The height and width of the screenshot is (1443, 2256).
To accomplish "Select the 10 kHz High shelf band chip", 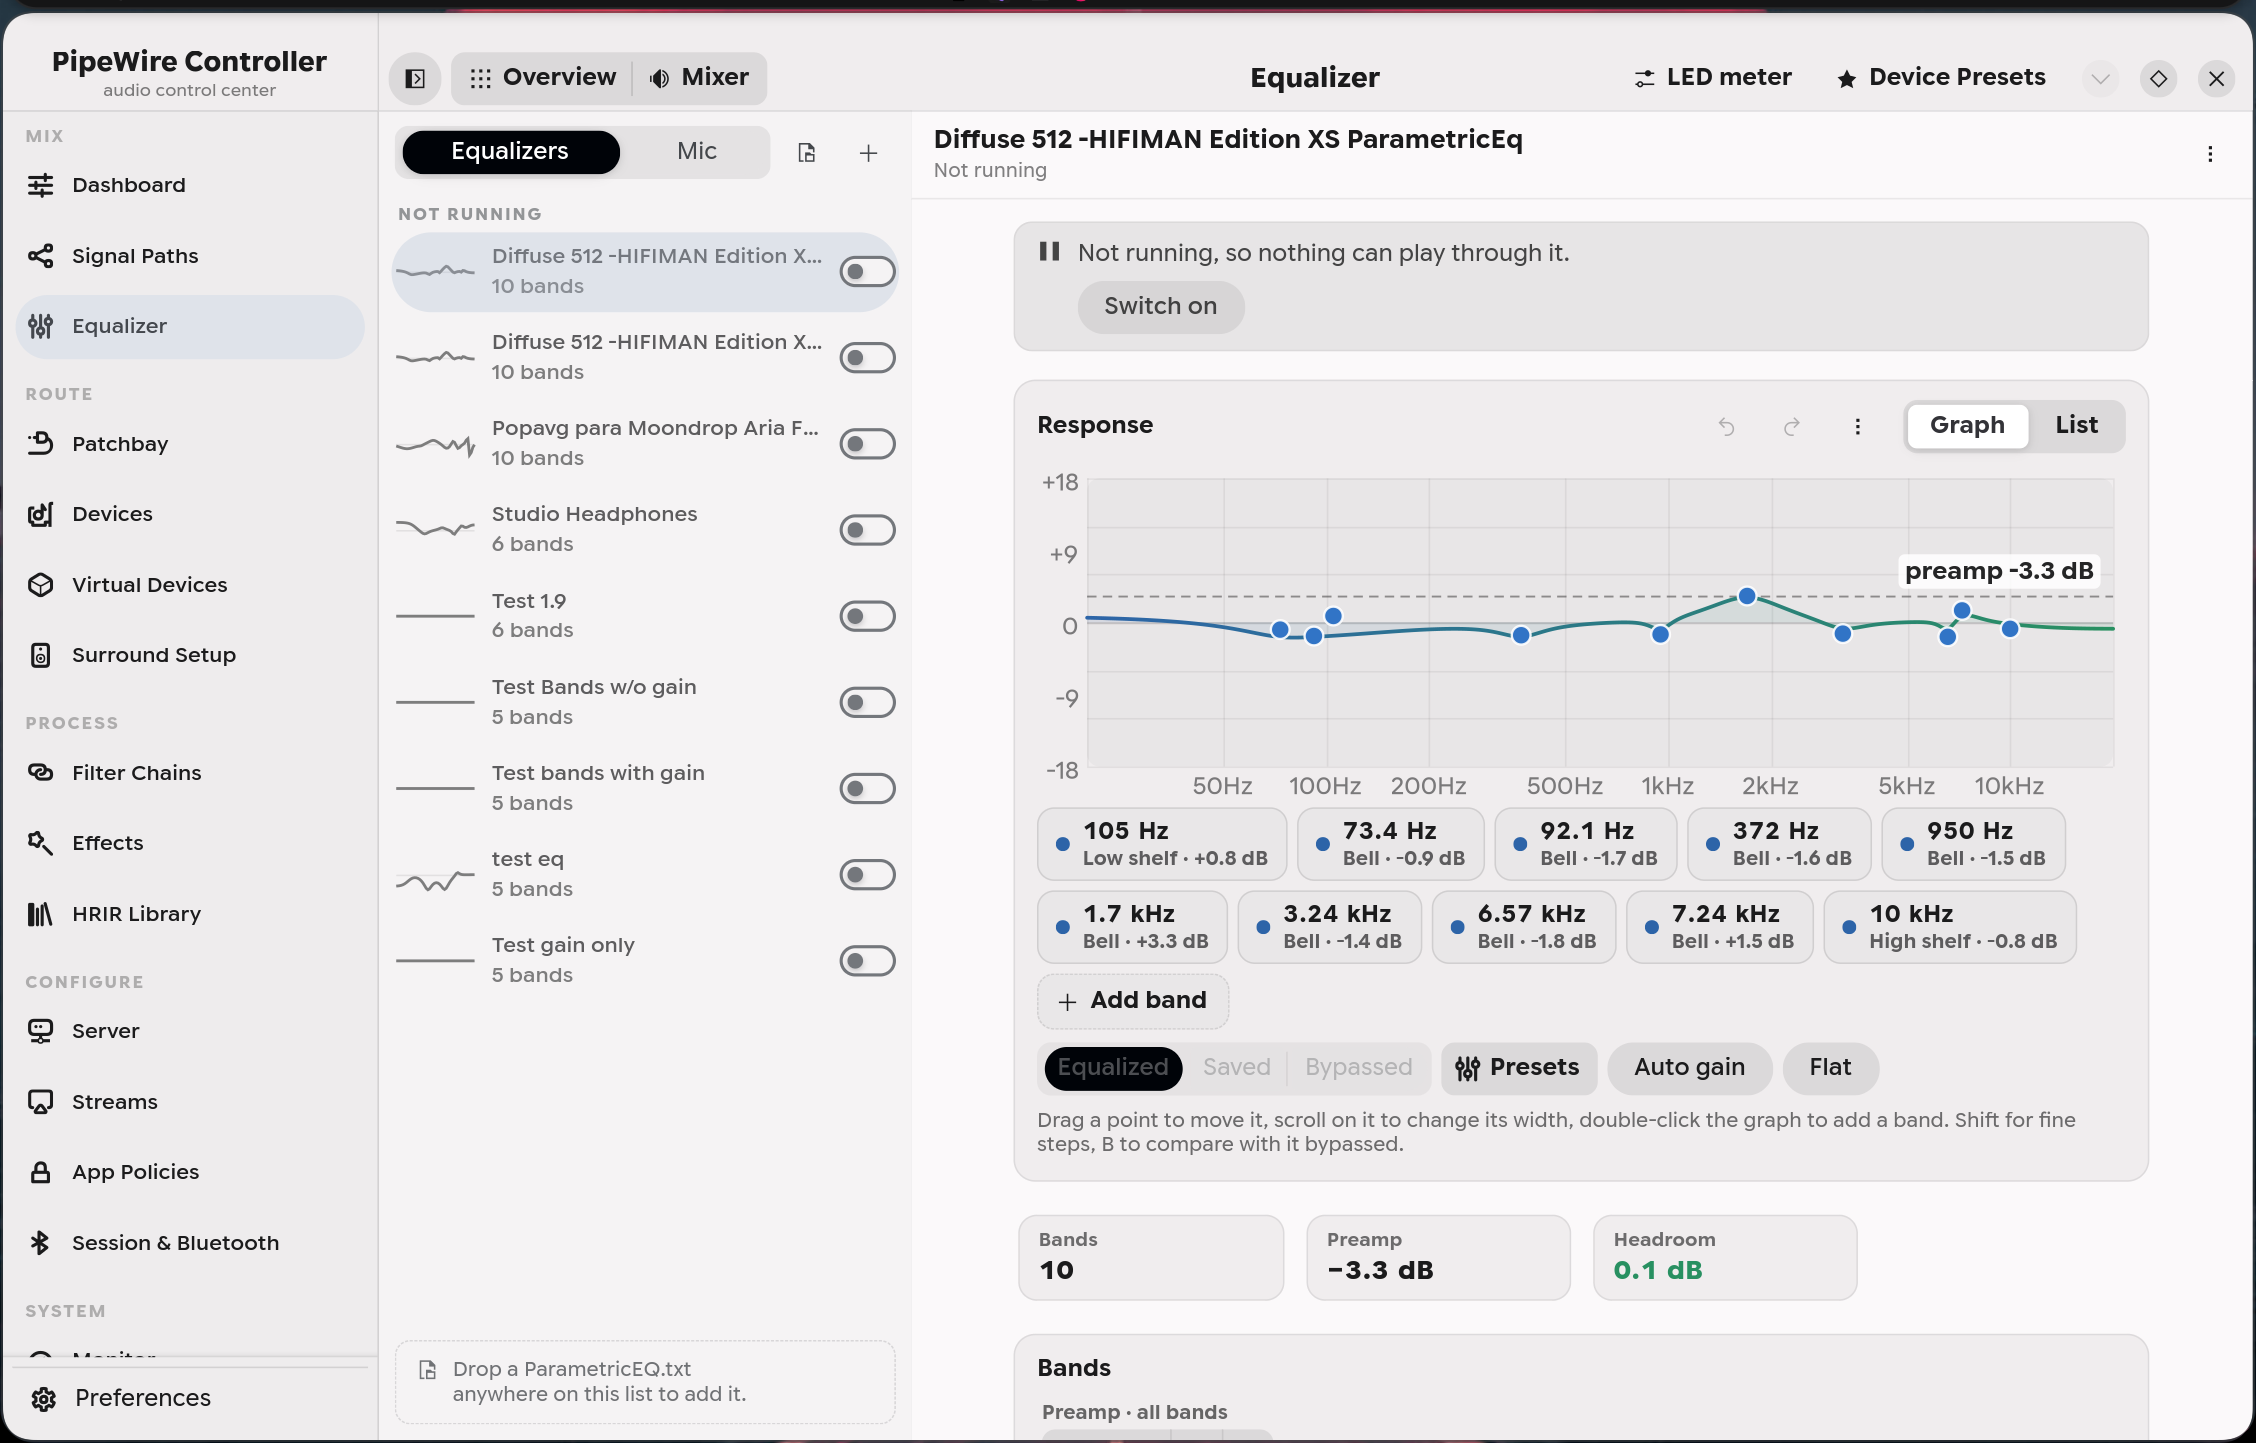I will [x=1950, y=927].
